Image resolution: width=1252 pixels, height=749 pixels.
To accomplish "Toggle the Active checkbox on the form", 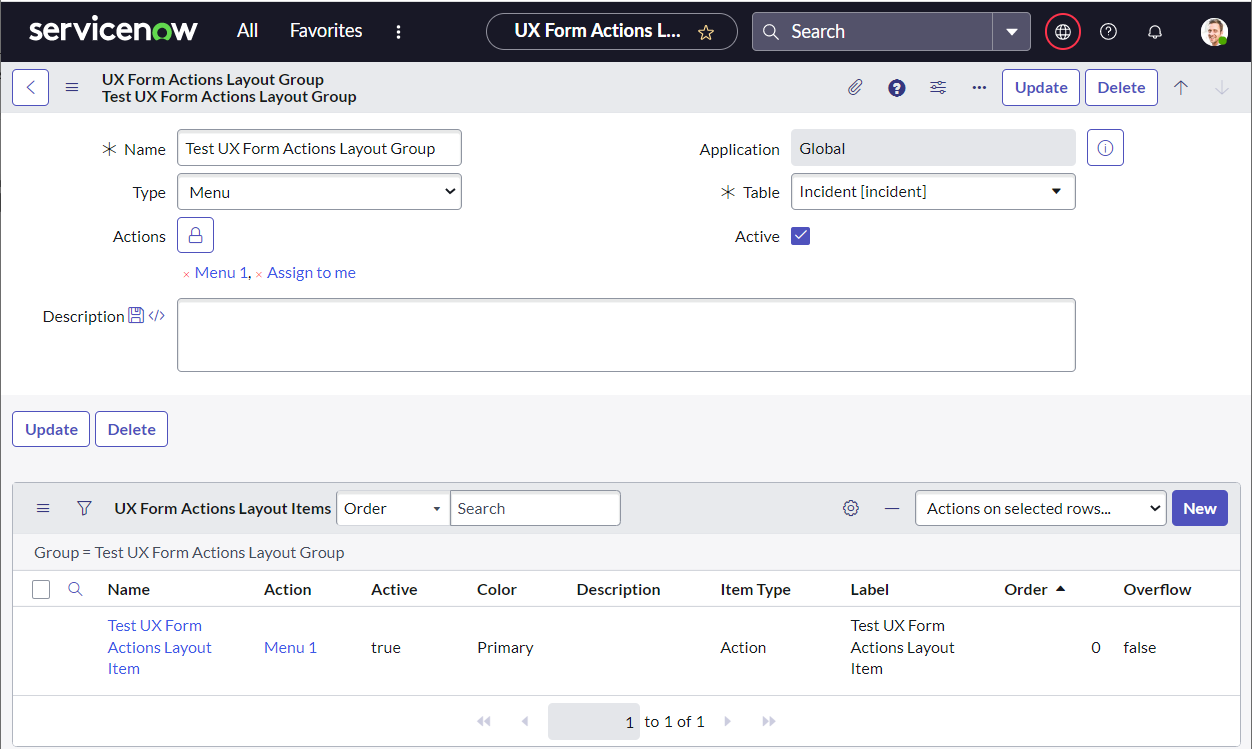I will pos(800,236).
